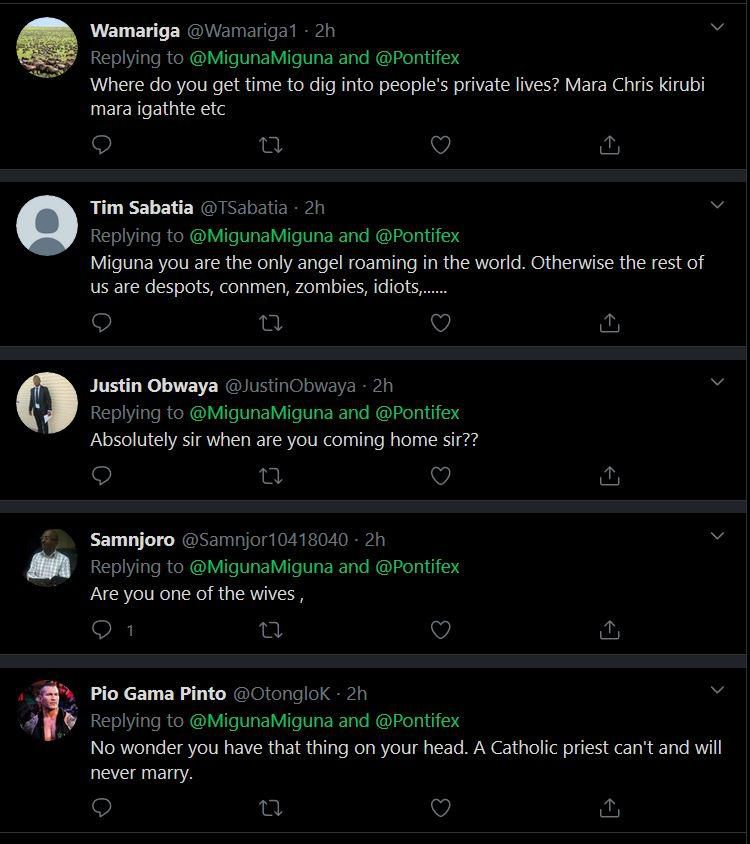
Task: Open more options on Wamariga's tweet
Action: click(717, 27)
